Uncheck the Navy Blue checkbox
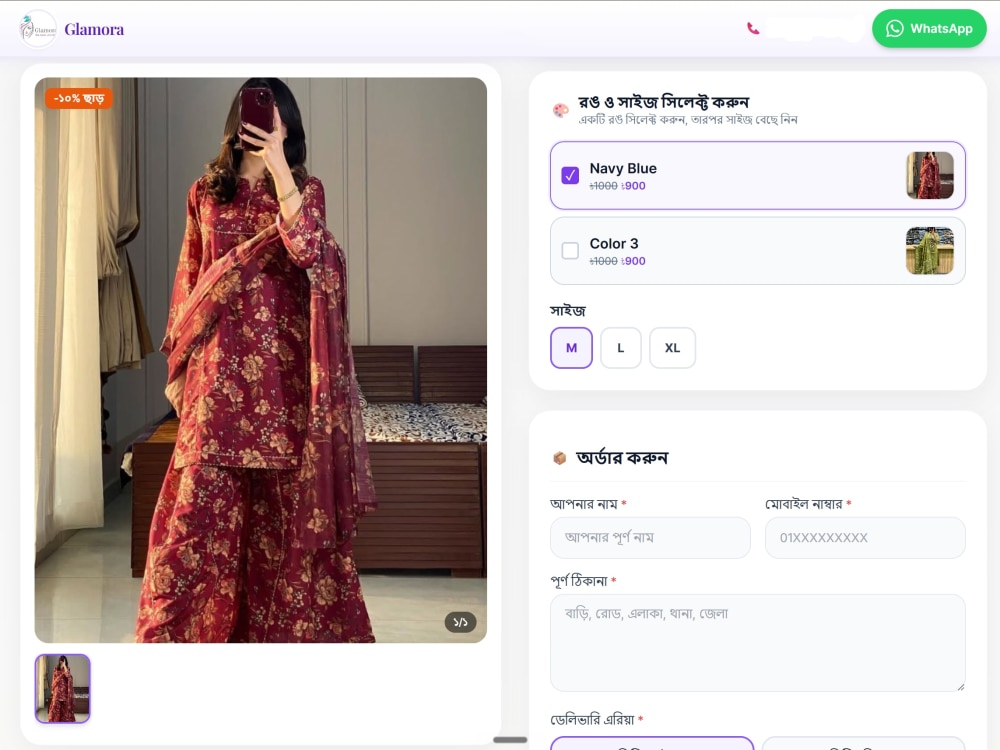The width and height of the screenshot is (1000, 750). (570, 175)
